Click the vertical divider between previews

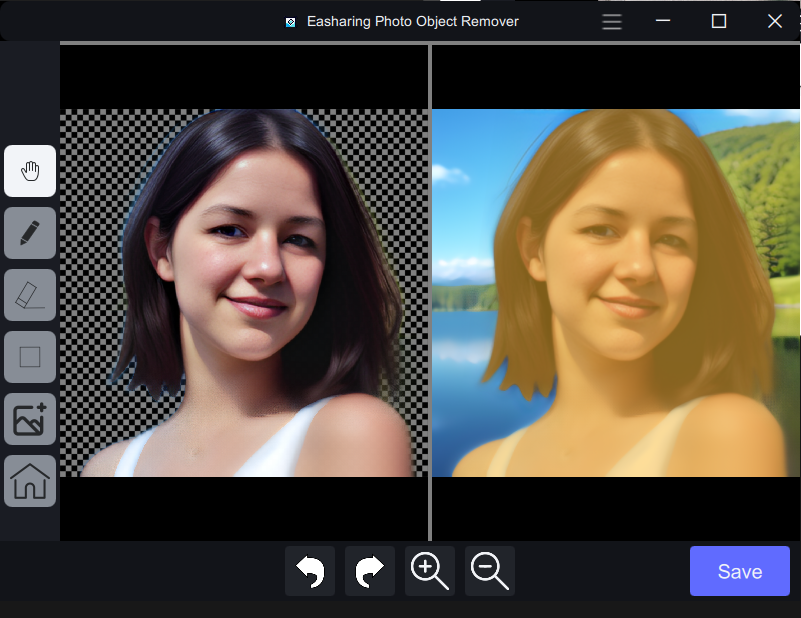click(430, 292)
